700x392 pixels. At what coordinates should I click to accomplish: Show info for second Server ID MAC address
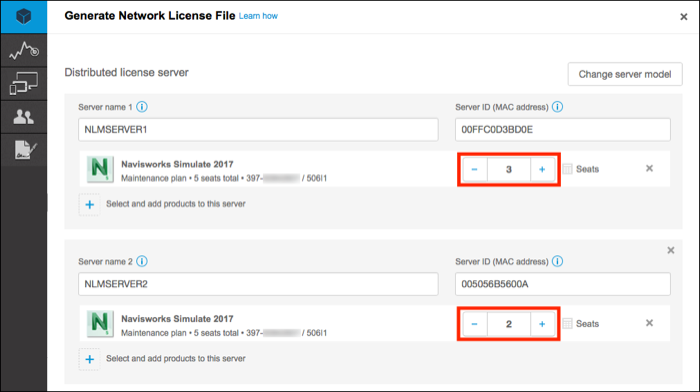click(557, 262)
